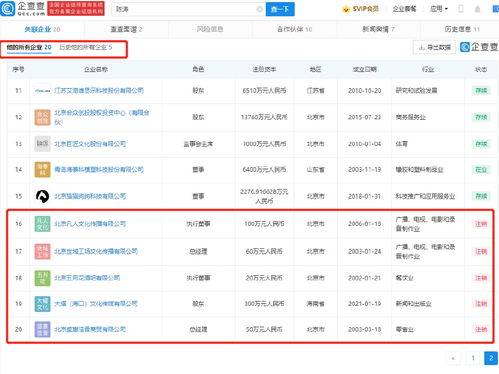Click green status tag in row 11
Image resolution: width=499 pixels, height=374 pixels.
point(481,91)
